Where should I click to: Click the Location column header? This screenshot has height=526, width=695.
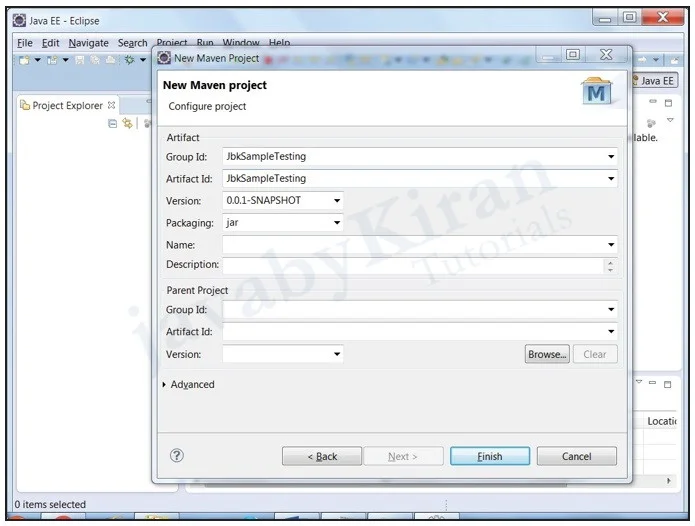pos(661,421)
